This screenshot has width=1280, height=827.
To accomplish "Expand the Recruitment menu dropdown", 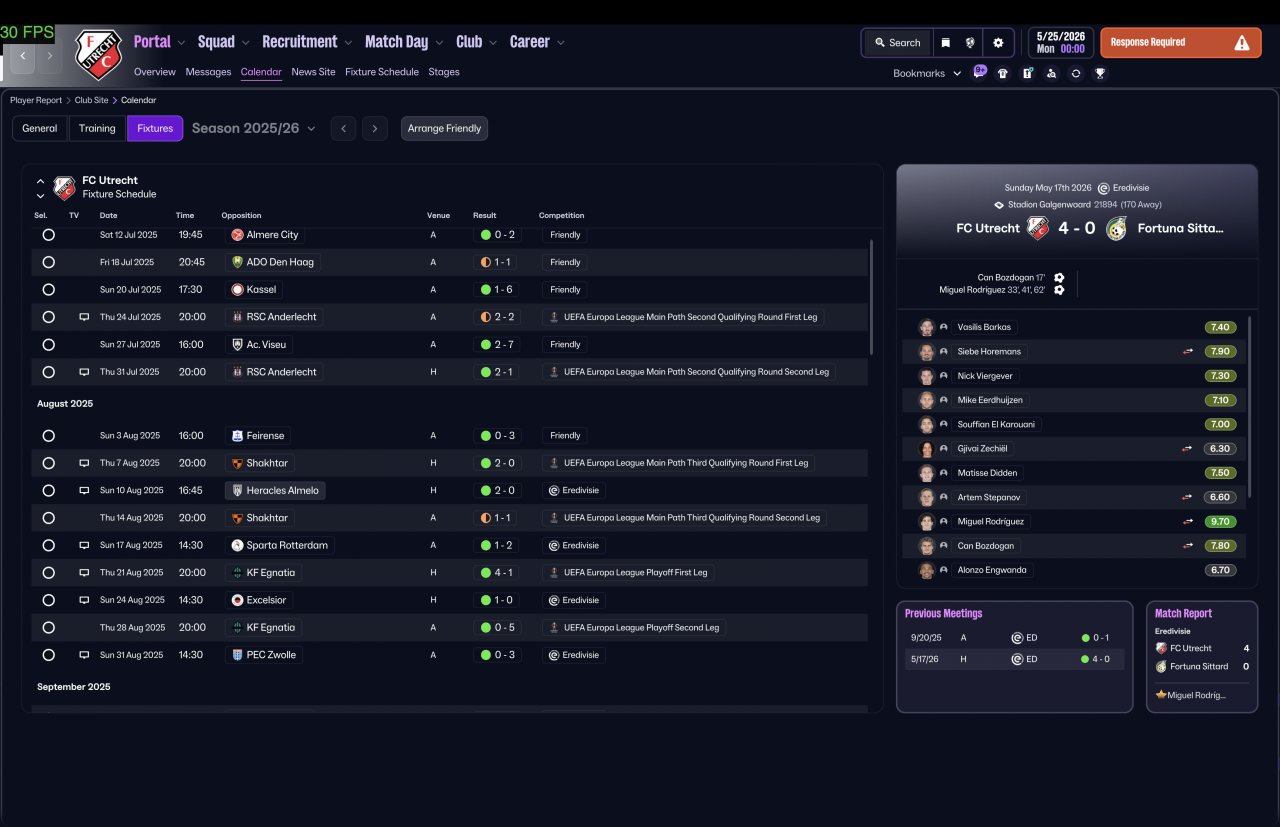I will (x=348, y=42).
